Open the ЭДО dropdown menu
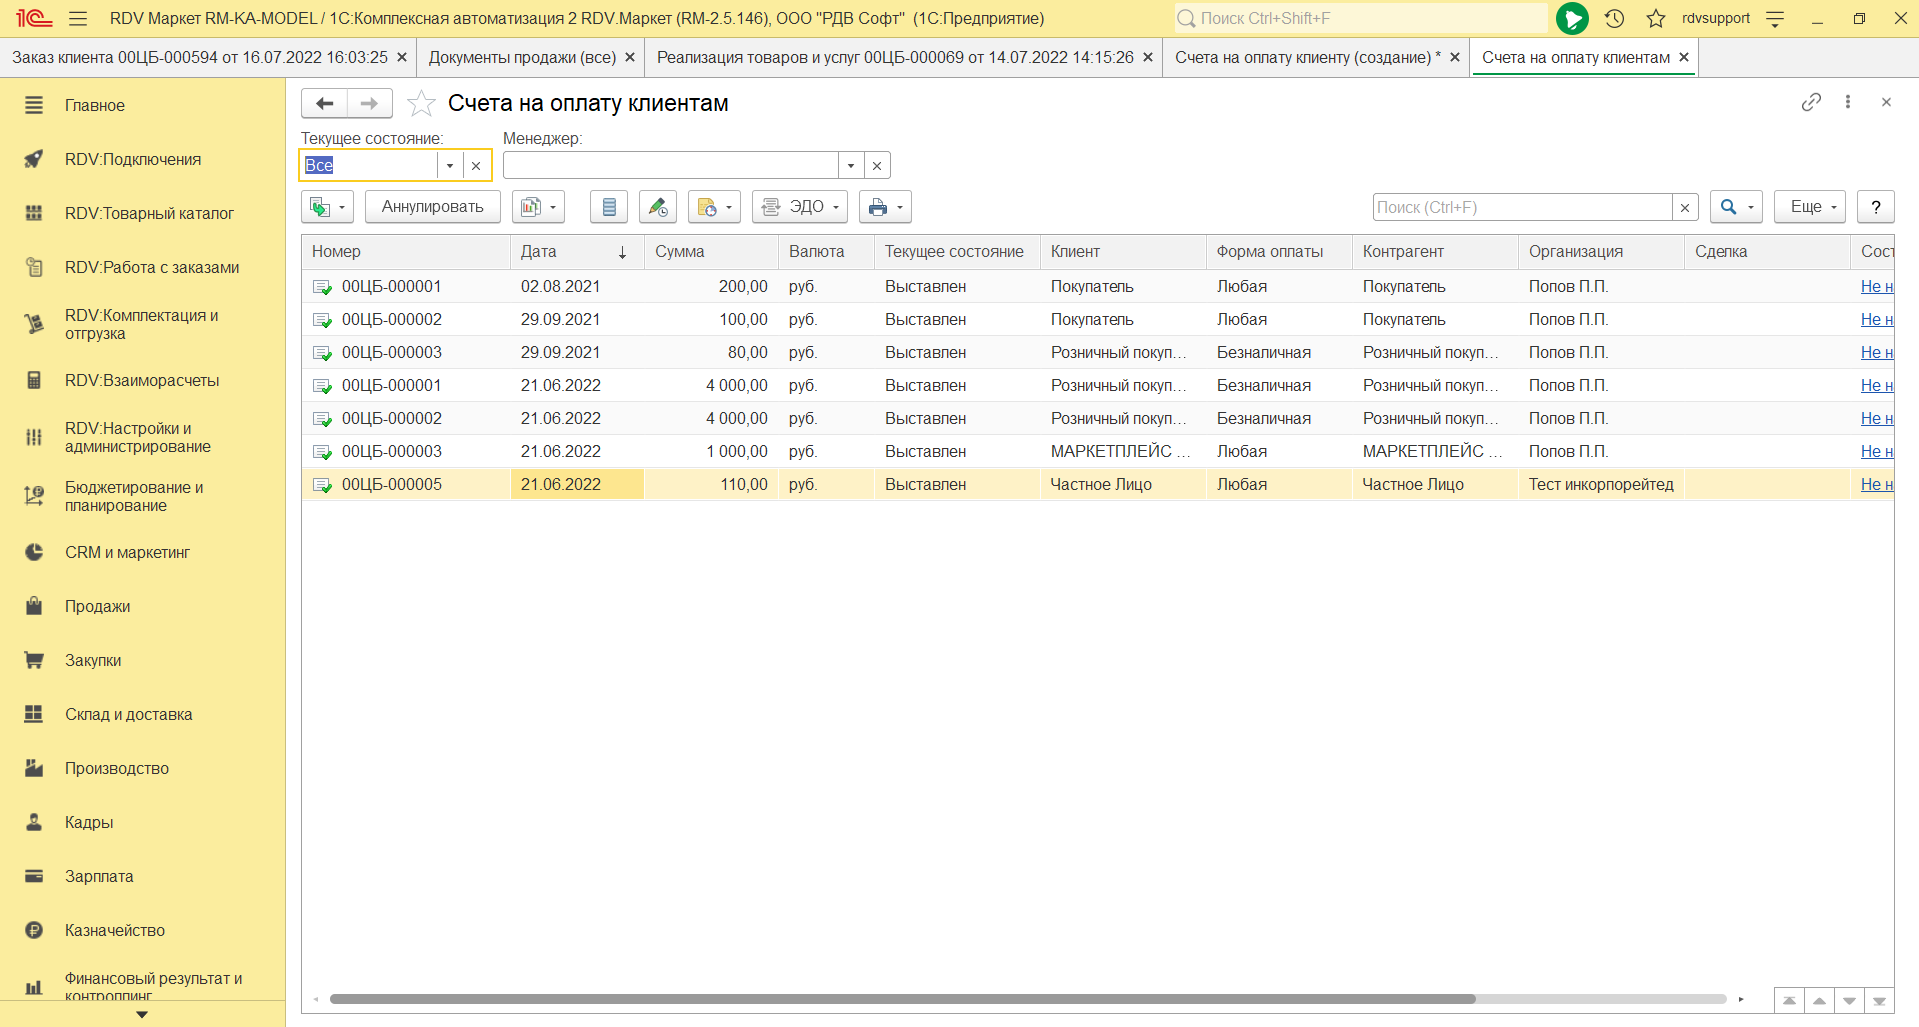 (800, 207)
